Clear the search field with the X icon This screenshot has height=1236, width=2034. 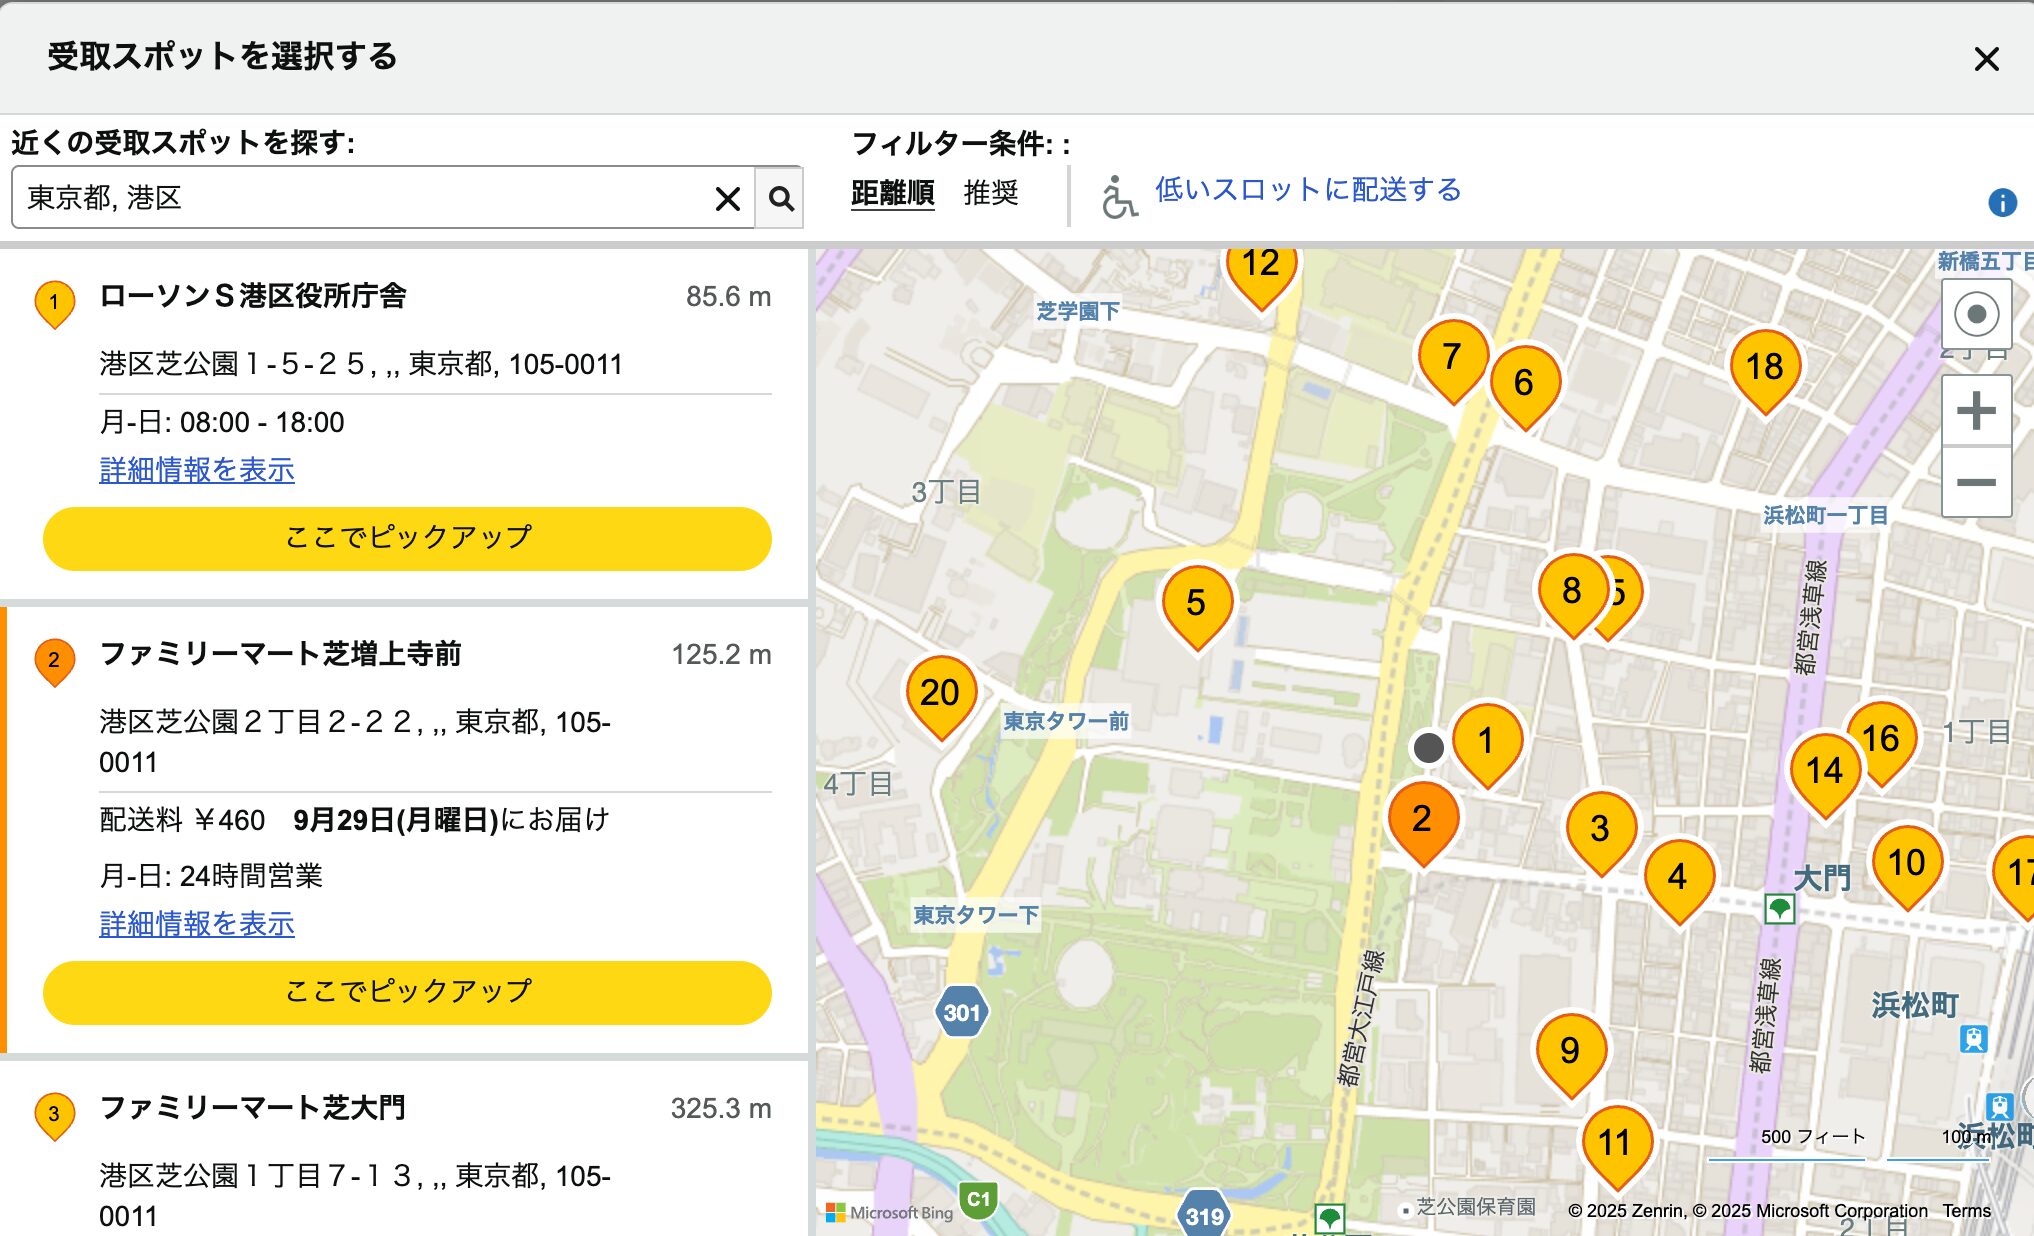point(727,197)
